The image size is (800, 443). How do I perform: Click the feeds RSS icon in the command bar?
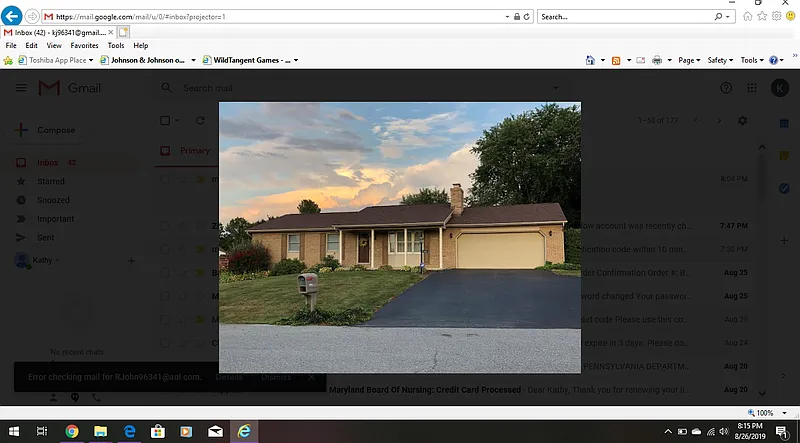pyautogui.click(x=616, y=60)
